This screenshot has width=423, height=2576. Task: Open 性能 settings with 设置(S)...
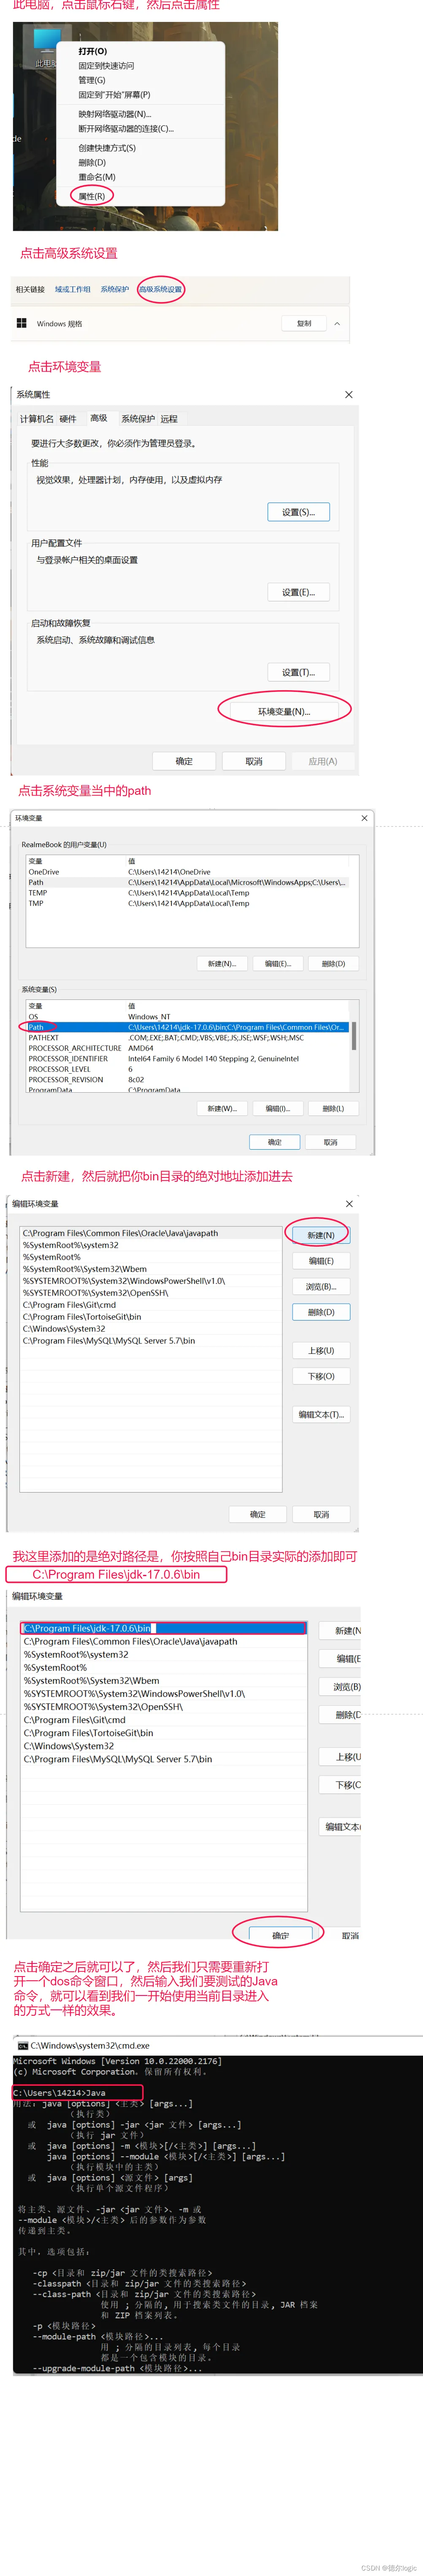(x=298, y=512)
